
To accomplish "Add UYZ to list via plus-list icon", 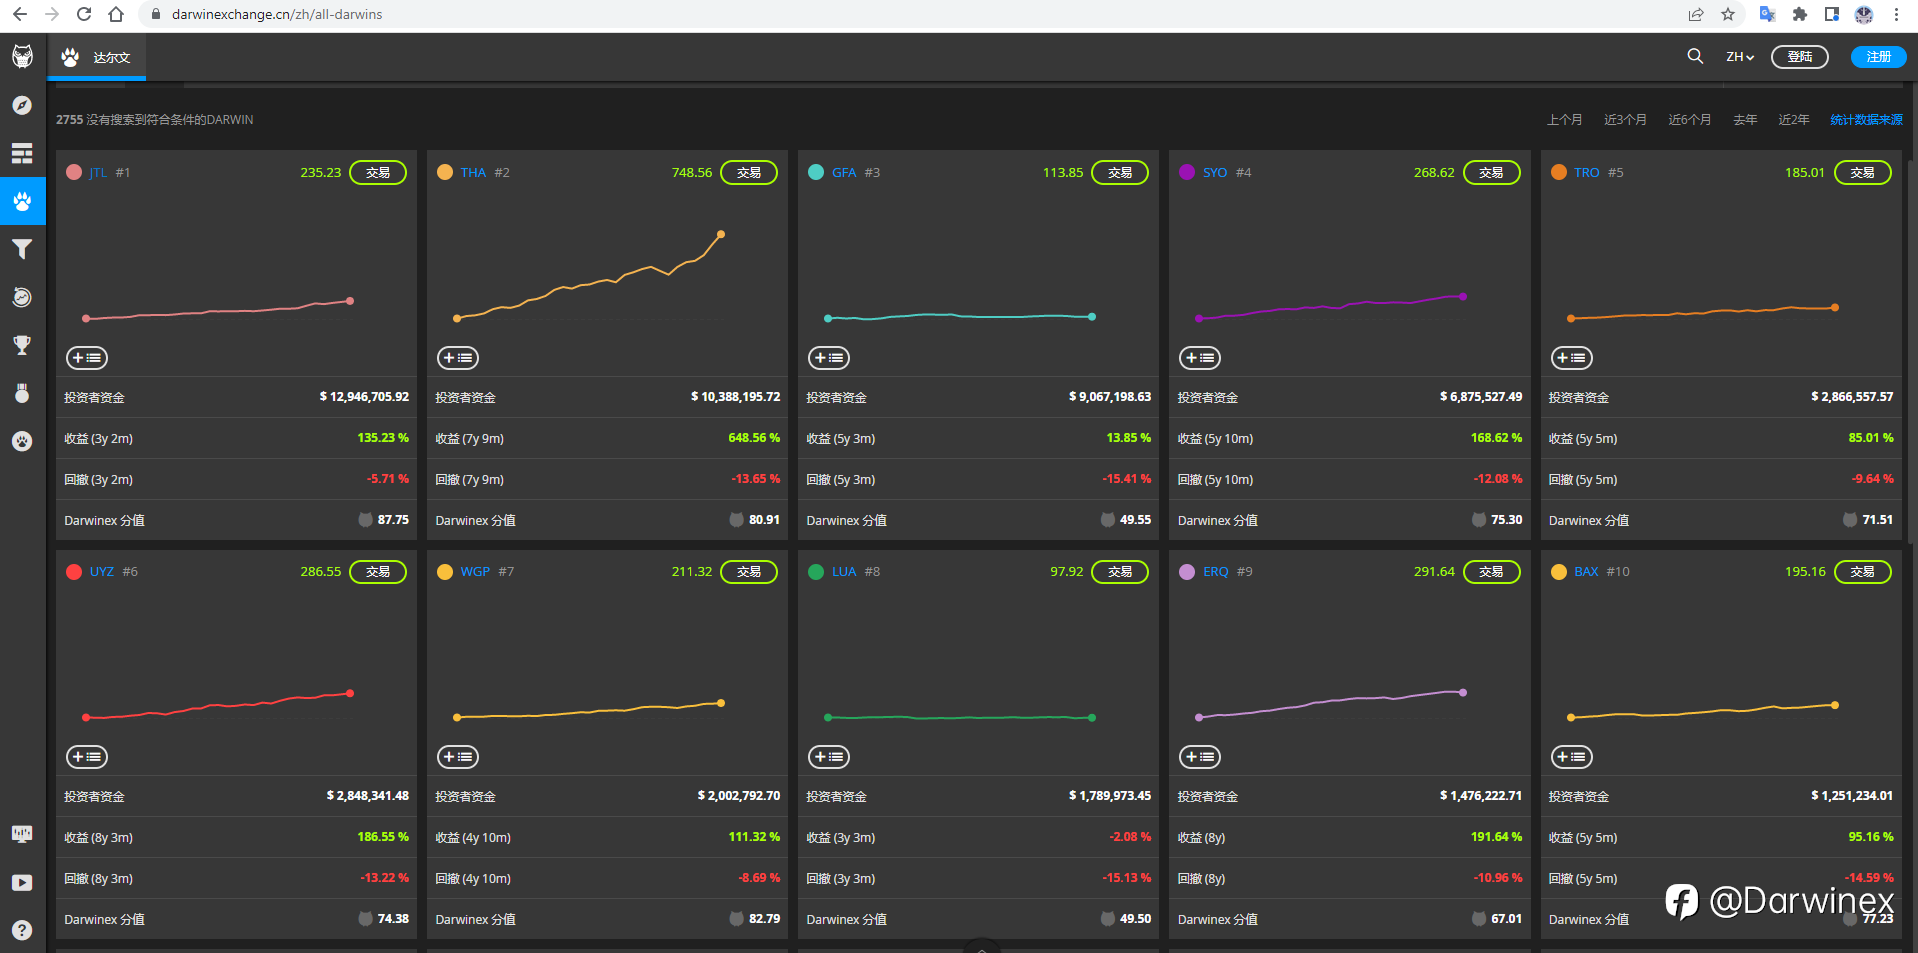I will pos(87,757).
